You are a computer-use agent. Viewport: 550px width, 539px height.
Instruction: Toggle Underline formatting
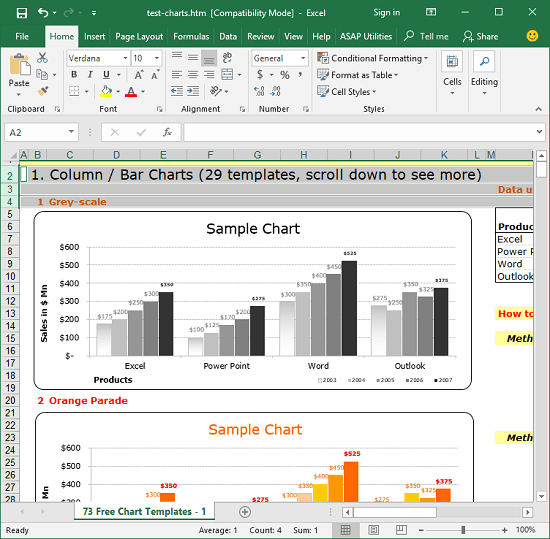[106, 75]
